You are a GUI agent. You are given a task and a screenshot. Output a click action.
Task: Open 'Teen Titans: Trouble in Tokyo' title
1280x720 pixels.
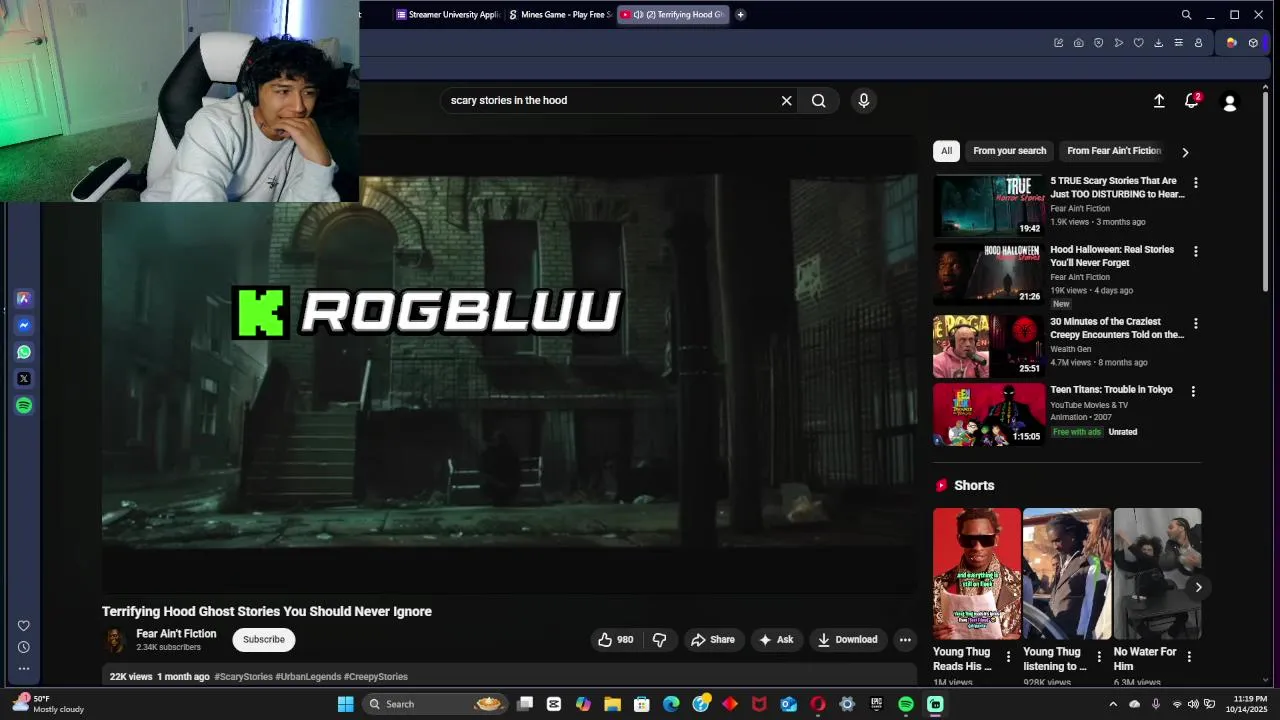1111,390
